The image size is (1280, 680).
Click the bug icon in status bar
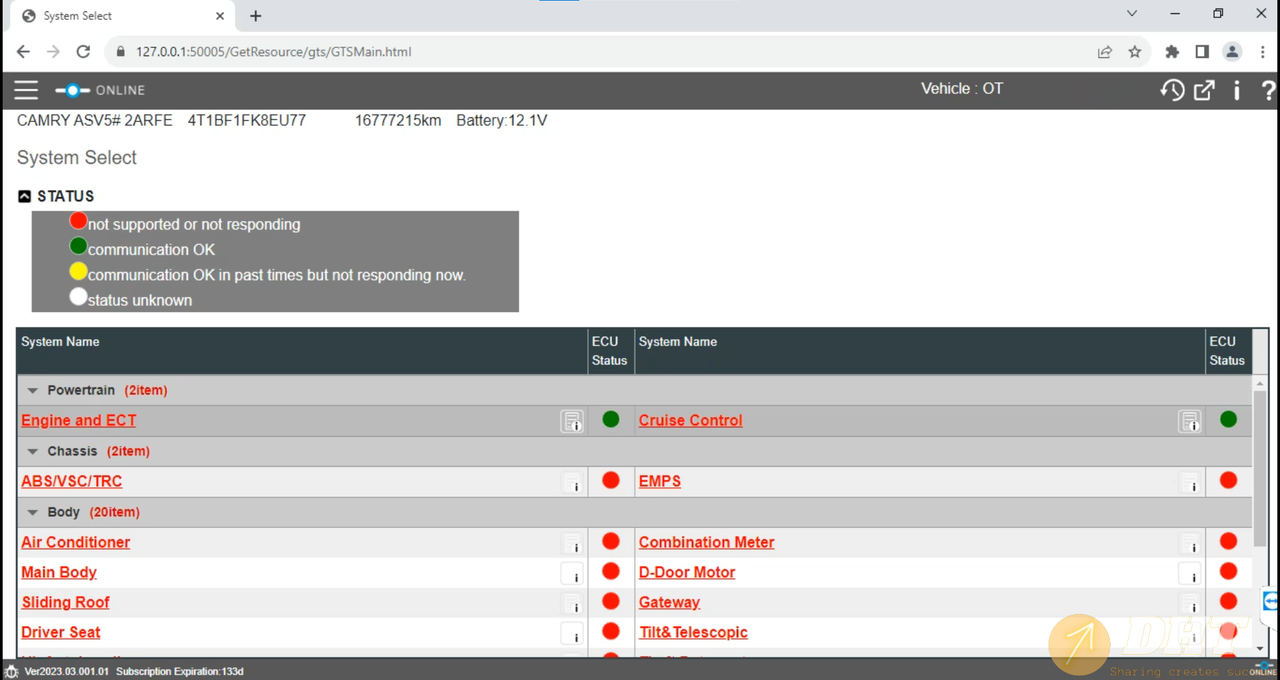coord(11,672)
